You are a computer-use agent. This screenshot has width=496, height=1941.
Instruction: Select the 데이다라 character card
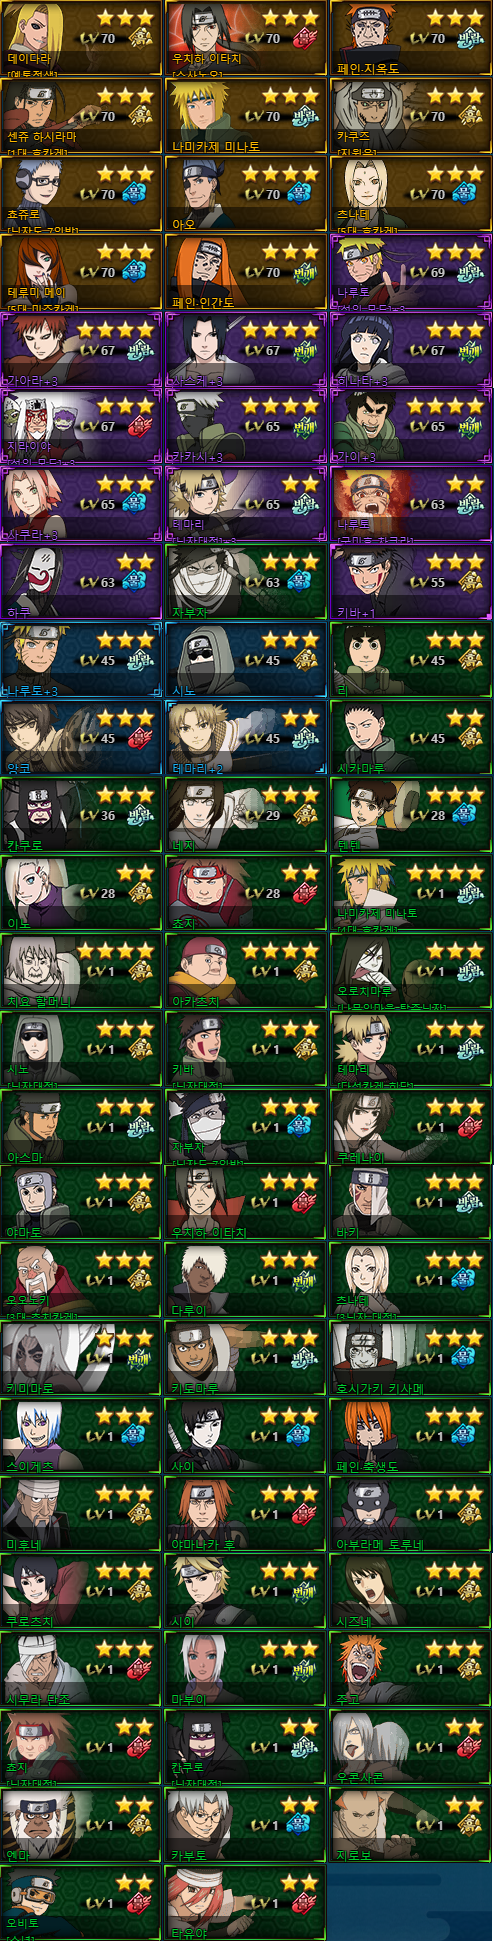tap(81, 38)
